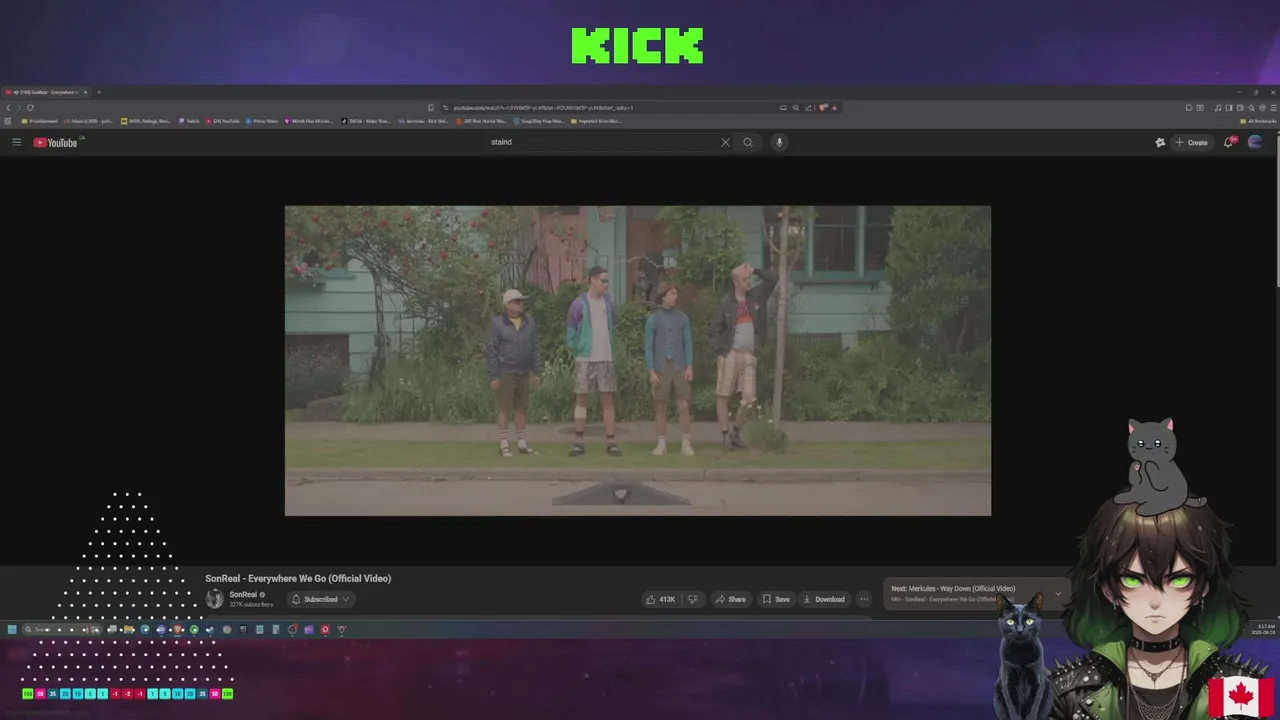This screenshot has width=1280, height=720.
Task: Open the YouTube notifications bell
Action: (x=1229, y=142)
